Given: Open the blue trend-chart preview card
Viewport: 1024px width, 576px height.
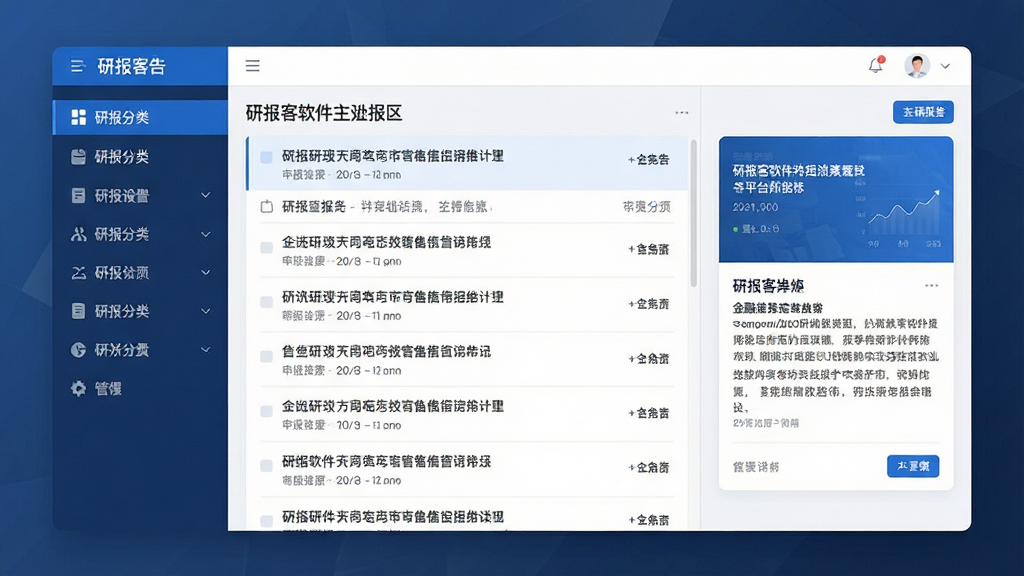Looking at the screenshot, I should (836, 199).
